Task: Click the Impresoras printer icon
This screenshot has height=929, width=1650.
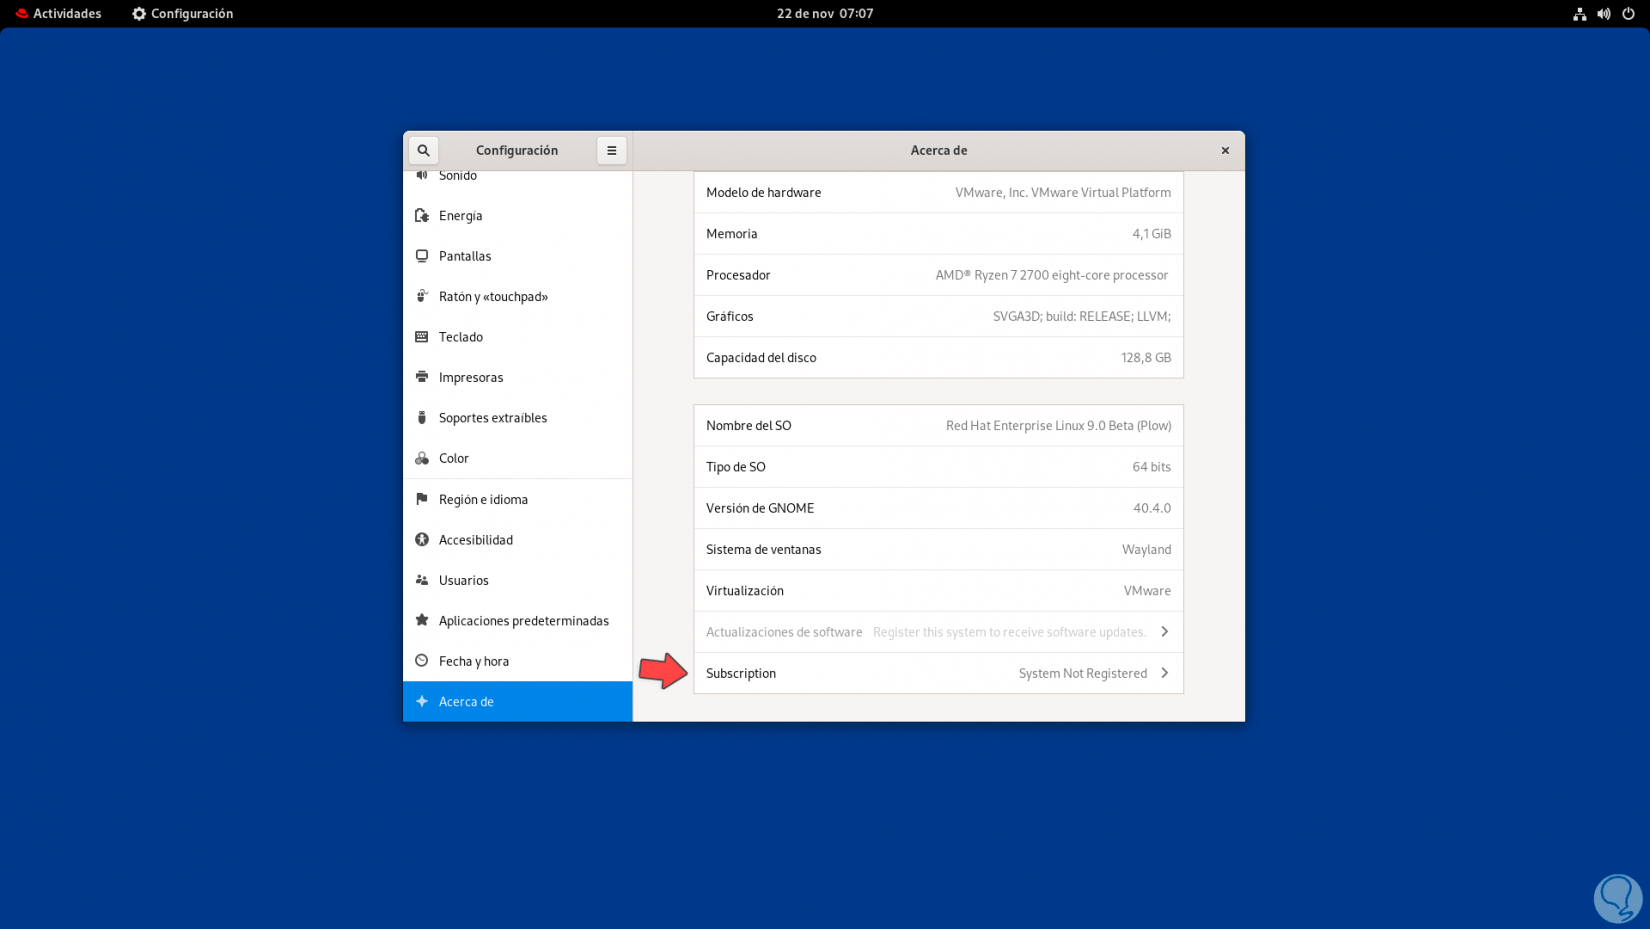Action: click(x=422, y=378)
